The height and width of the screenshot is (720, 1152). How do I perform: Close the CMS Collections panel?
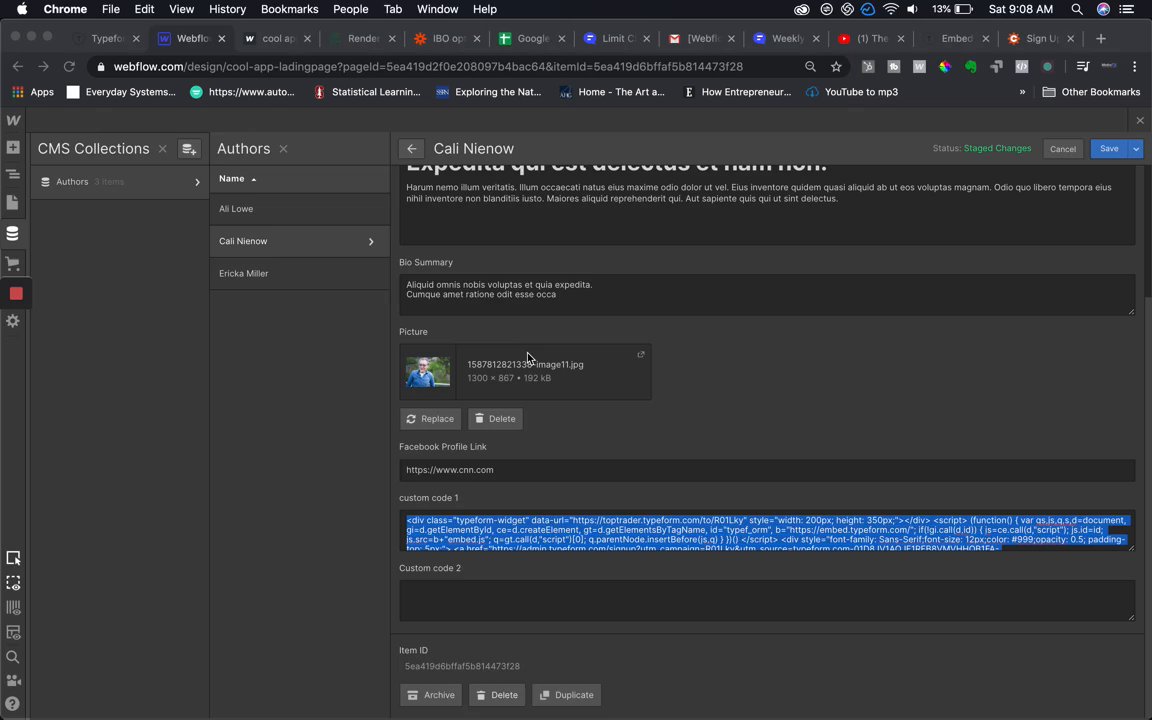pos(162,149)
